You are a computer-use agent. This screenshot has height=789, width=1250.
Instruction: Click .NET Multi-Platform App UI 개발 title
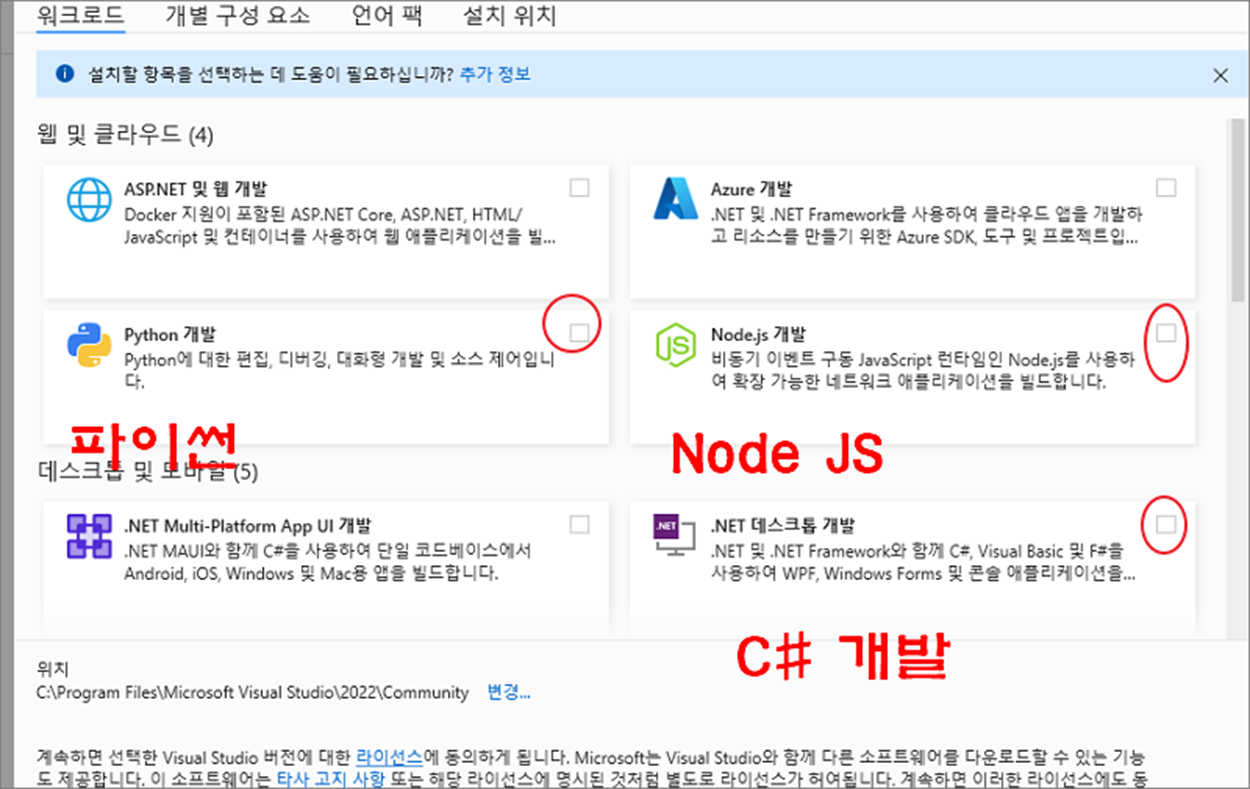point(247,525)
